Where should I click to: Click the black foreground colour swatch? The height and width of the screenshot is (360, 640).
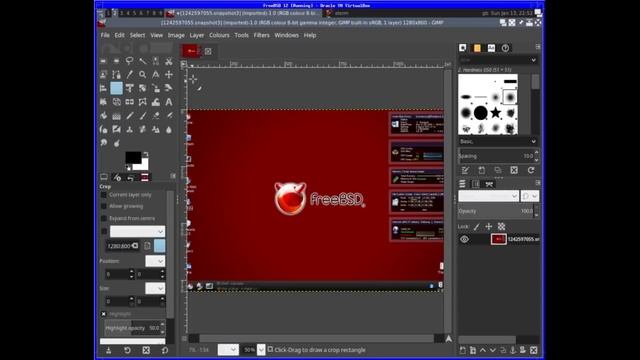click(132, 158)
